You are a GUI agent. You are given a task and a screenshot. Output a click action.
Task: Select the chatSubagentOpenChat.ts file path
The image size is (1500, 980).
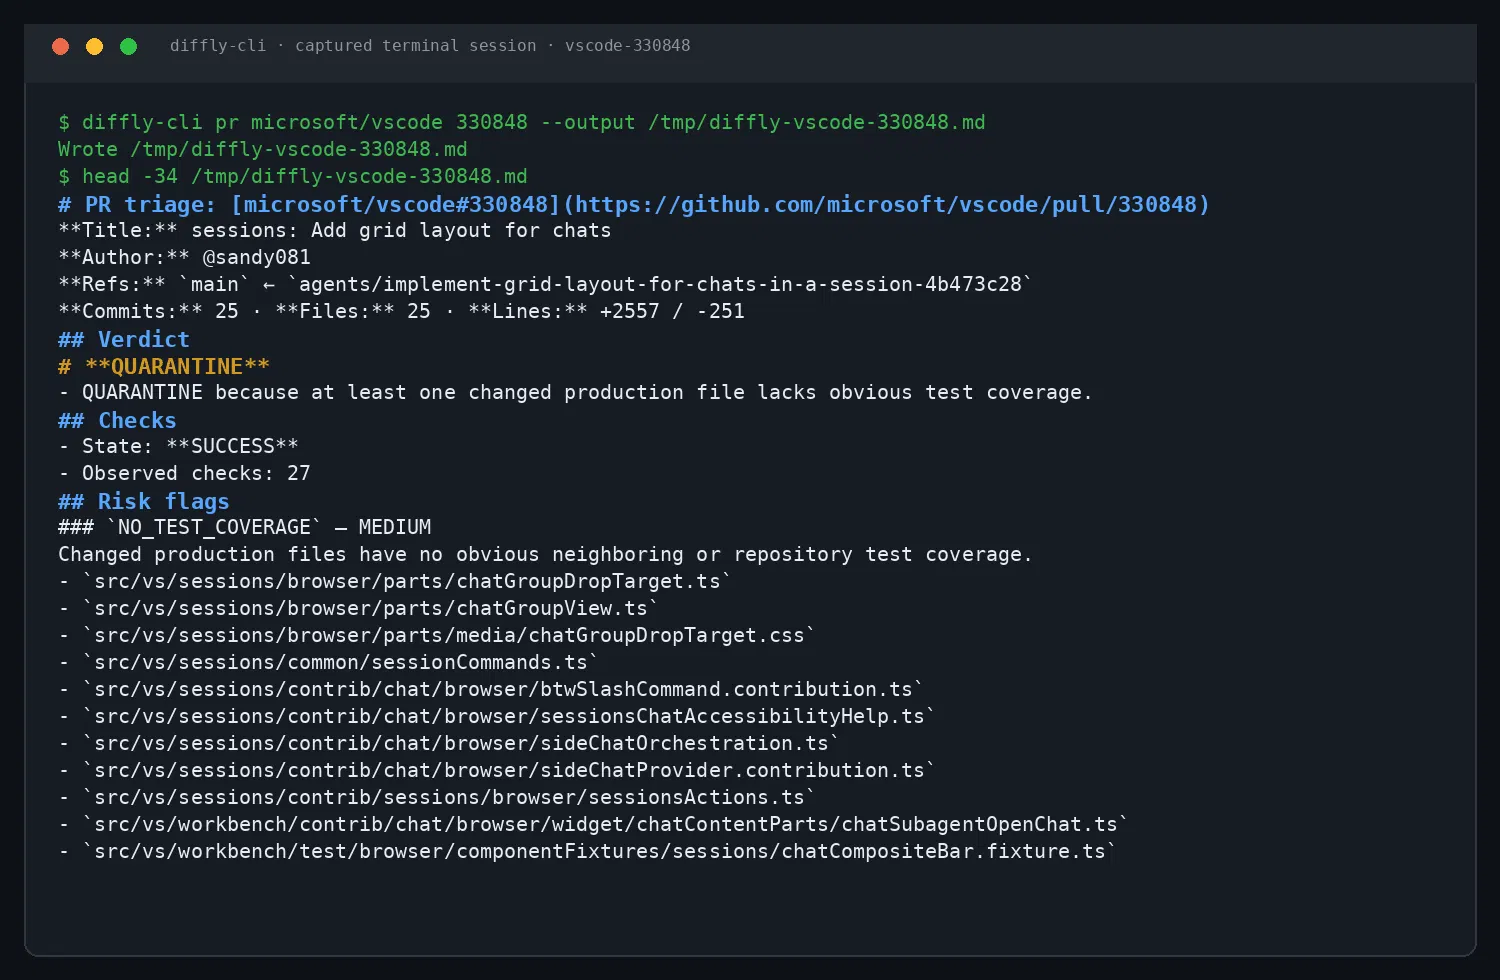(606, 824)
